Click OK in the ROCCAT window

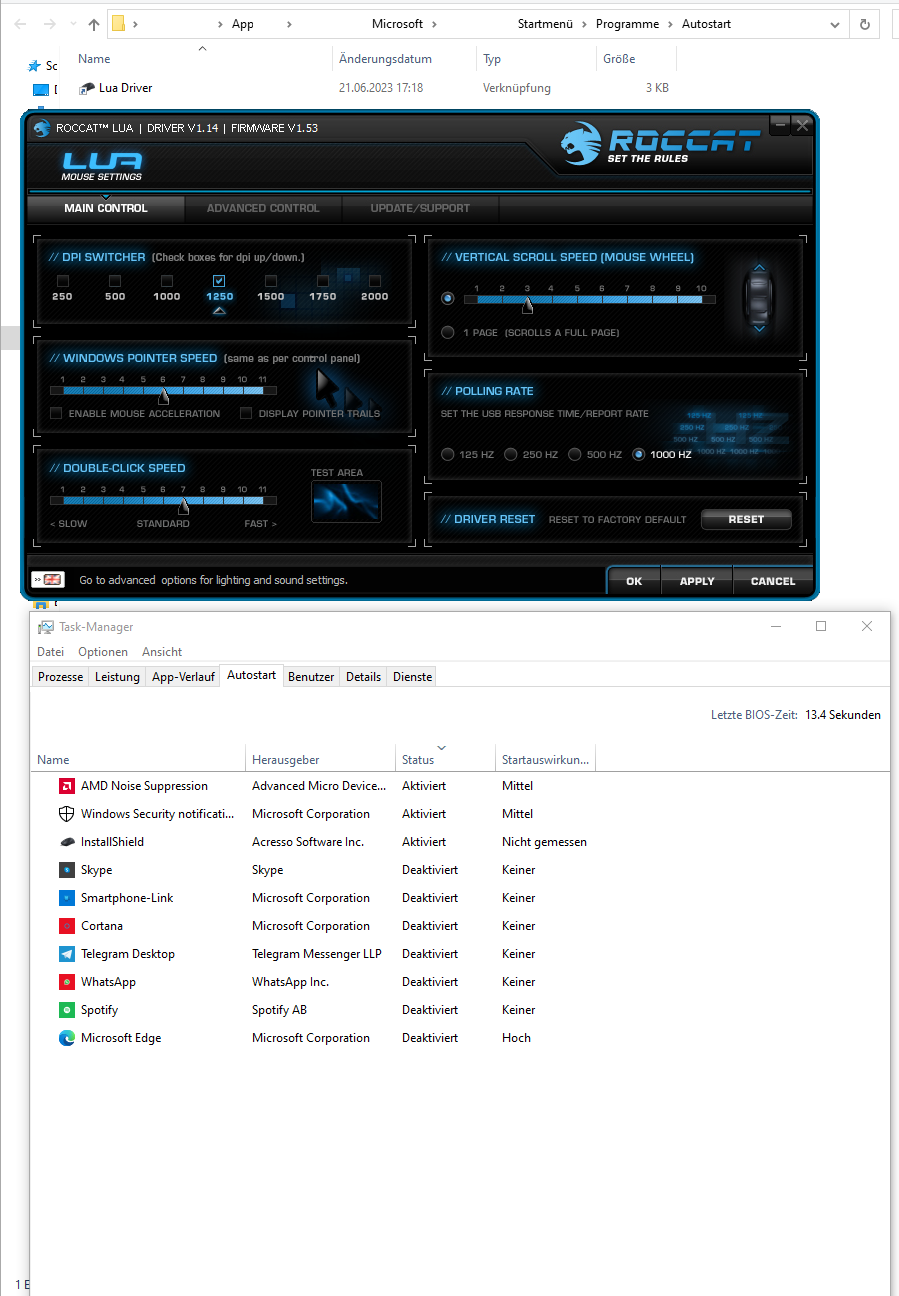(634, 581)
